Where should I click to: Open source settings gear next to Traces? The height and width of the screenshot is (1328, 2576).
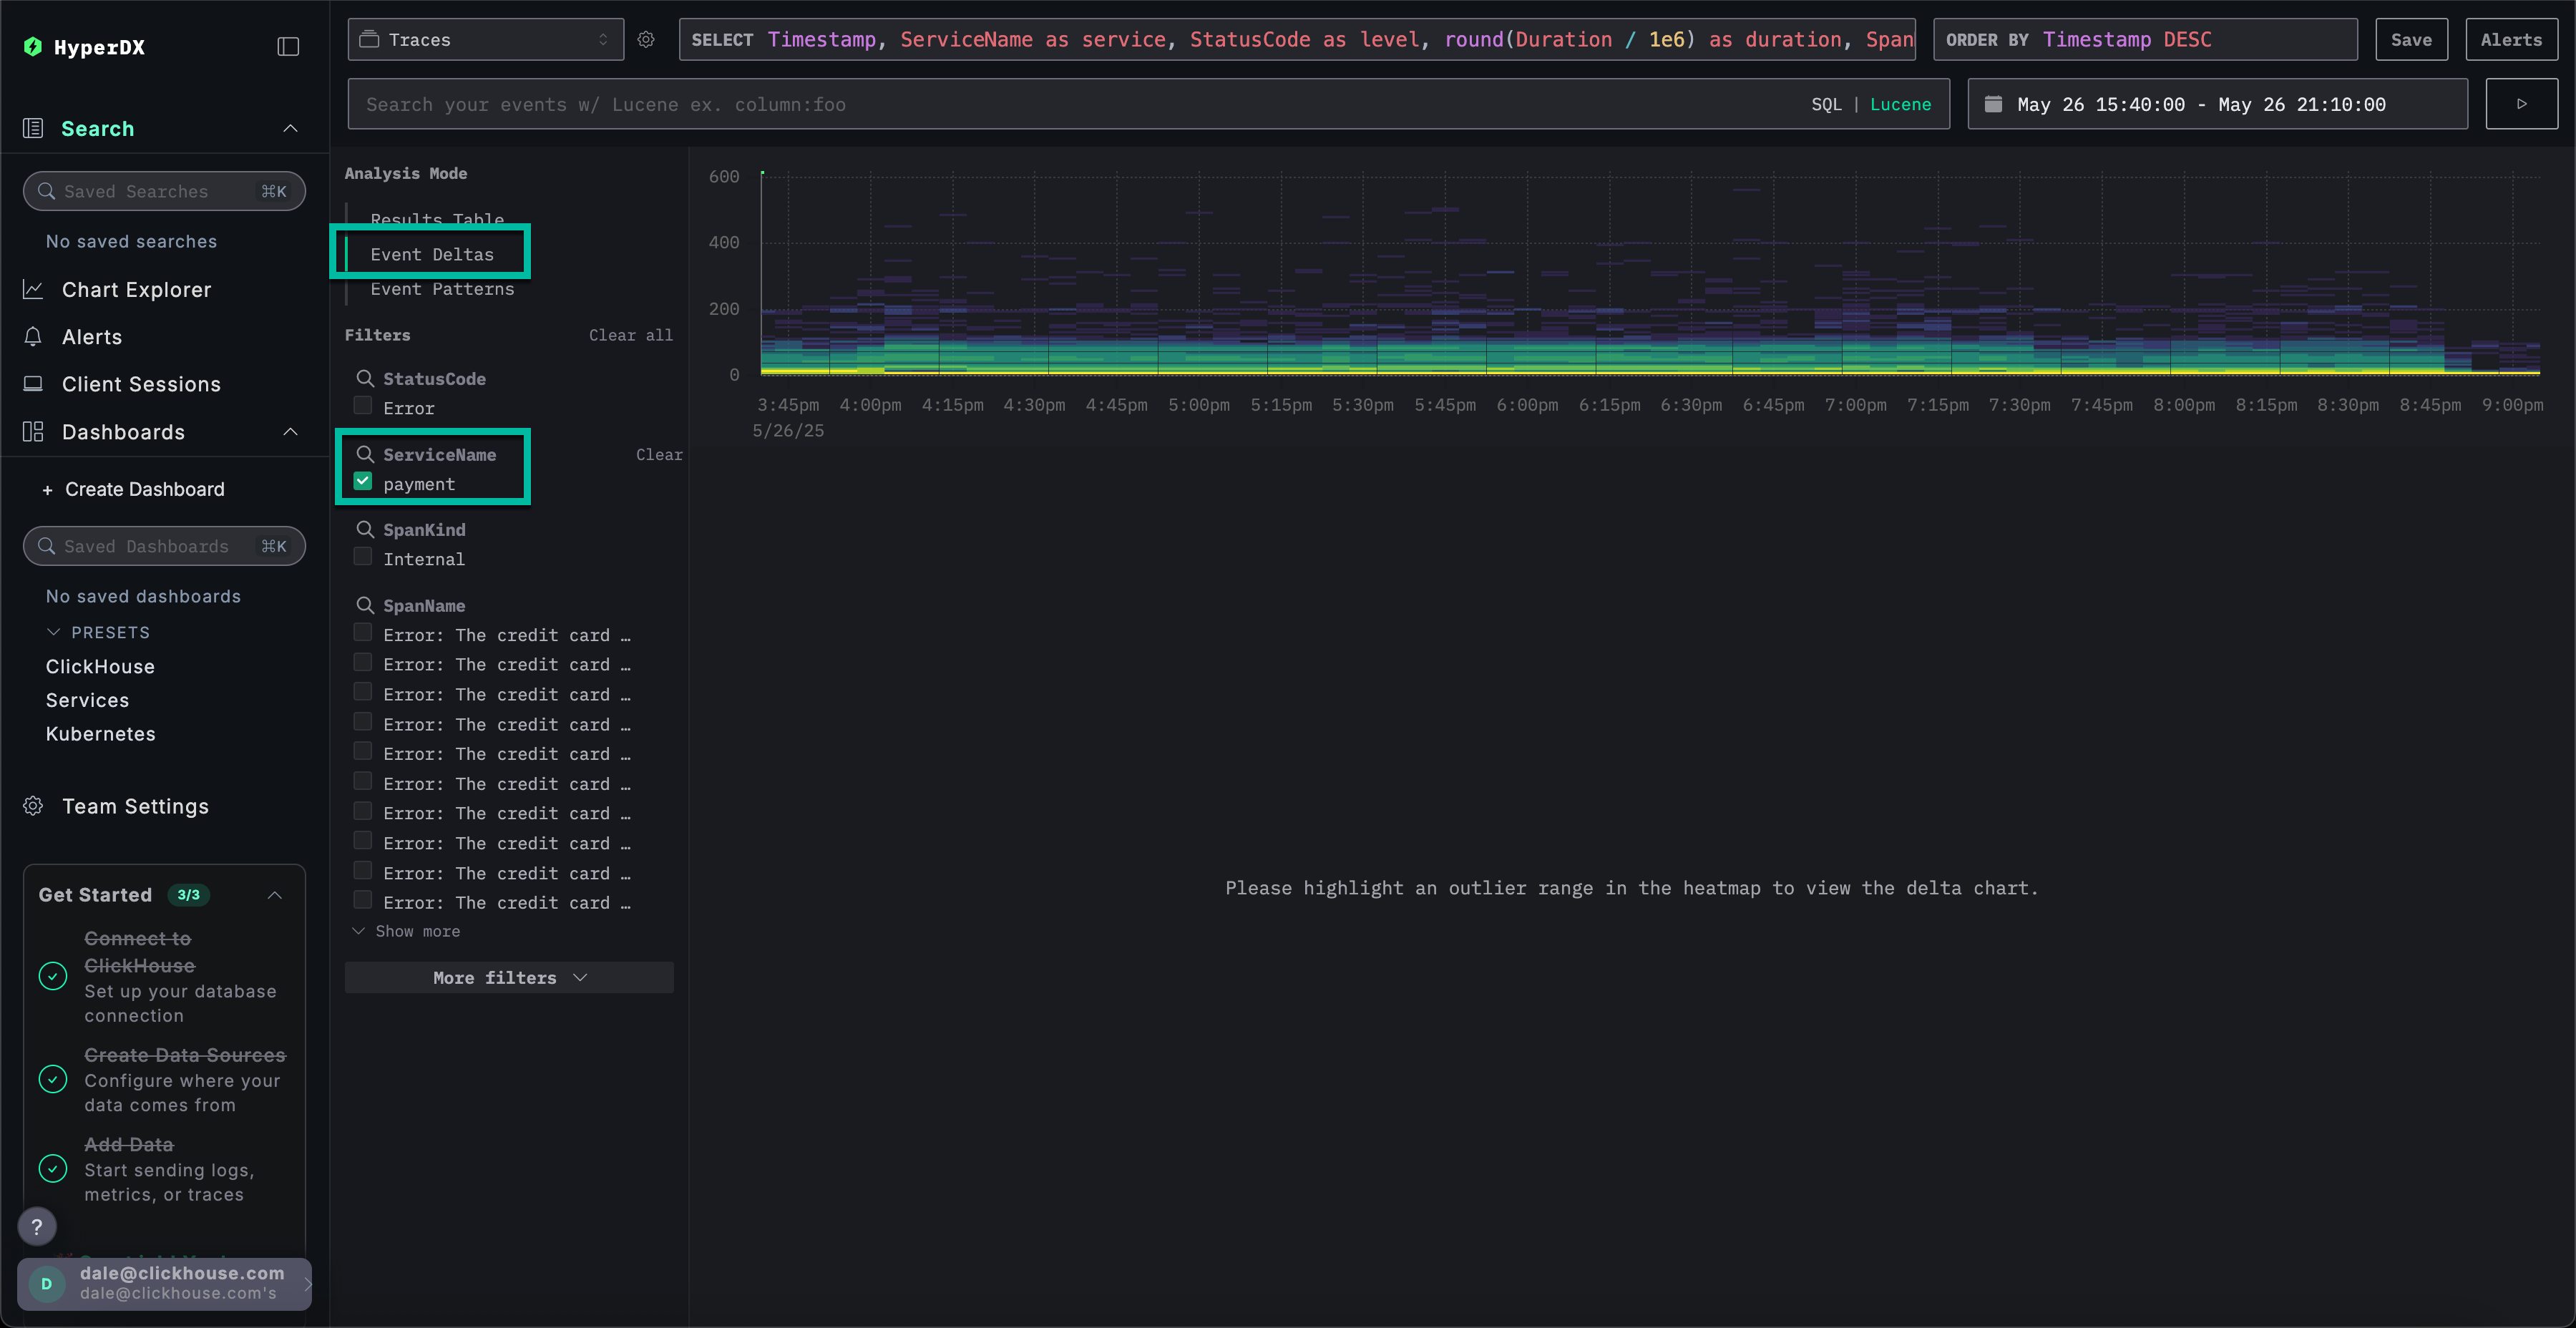646,40
